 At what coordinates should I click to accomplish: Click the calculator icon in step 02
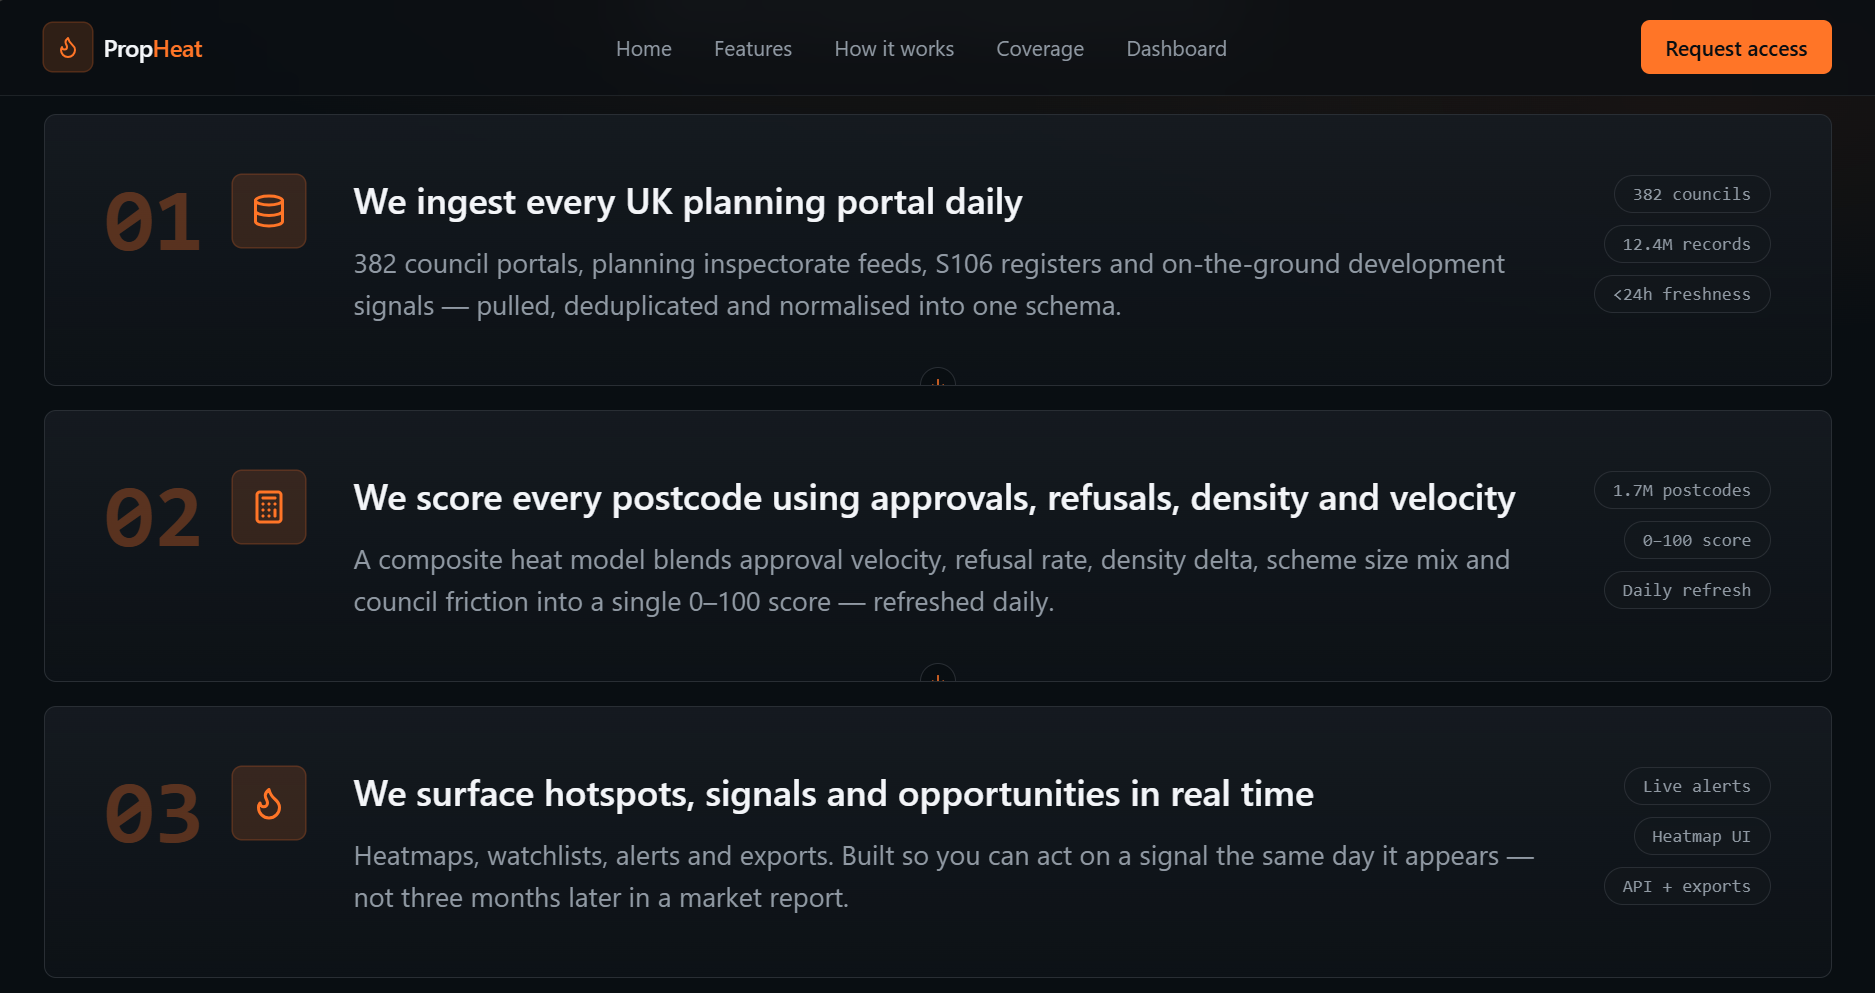point(269,507)
